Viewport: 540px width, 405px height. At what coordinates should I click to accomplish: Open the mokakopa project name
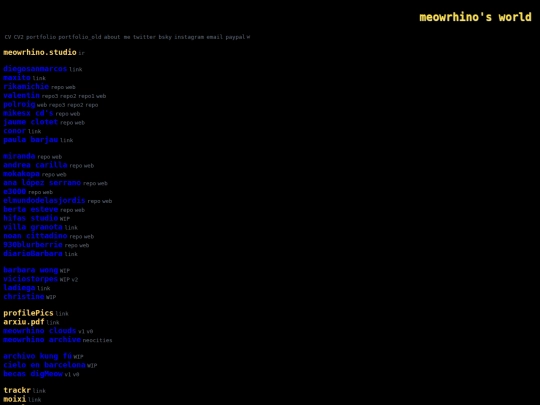[22, 174]
